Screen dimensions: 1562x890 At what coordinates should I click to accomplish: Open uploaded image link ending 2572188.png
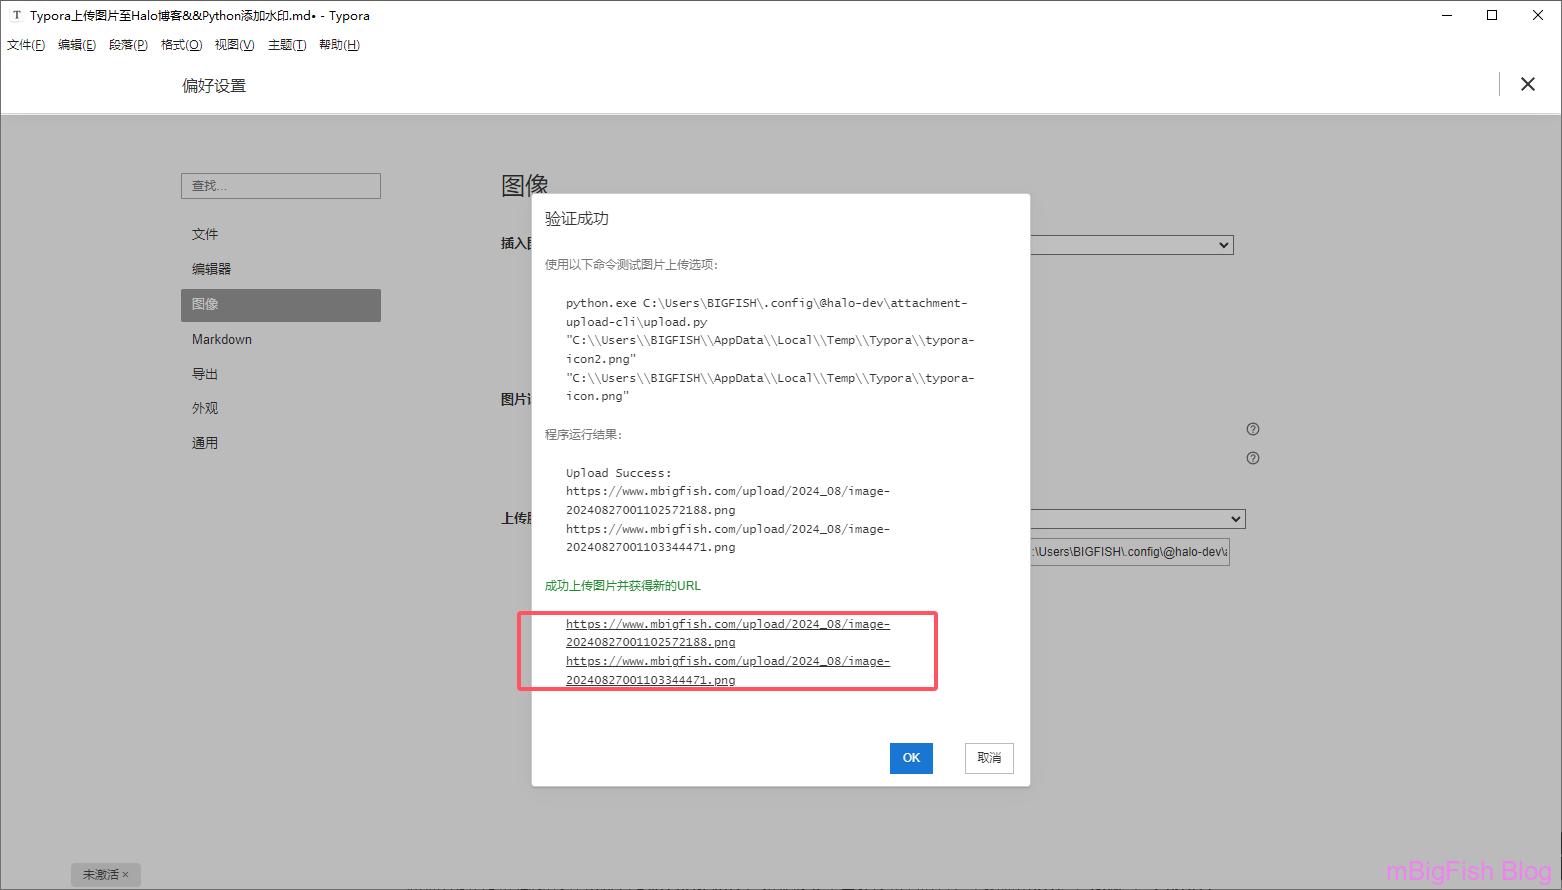pyautogui.click(x=728, y=633)
